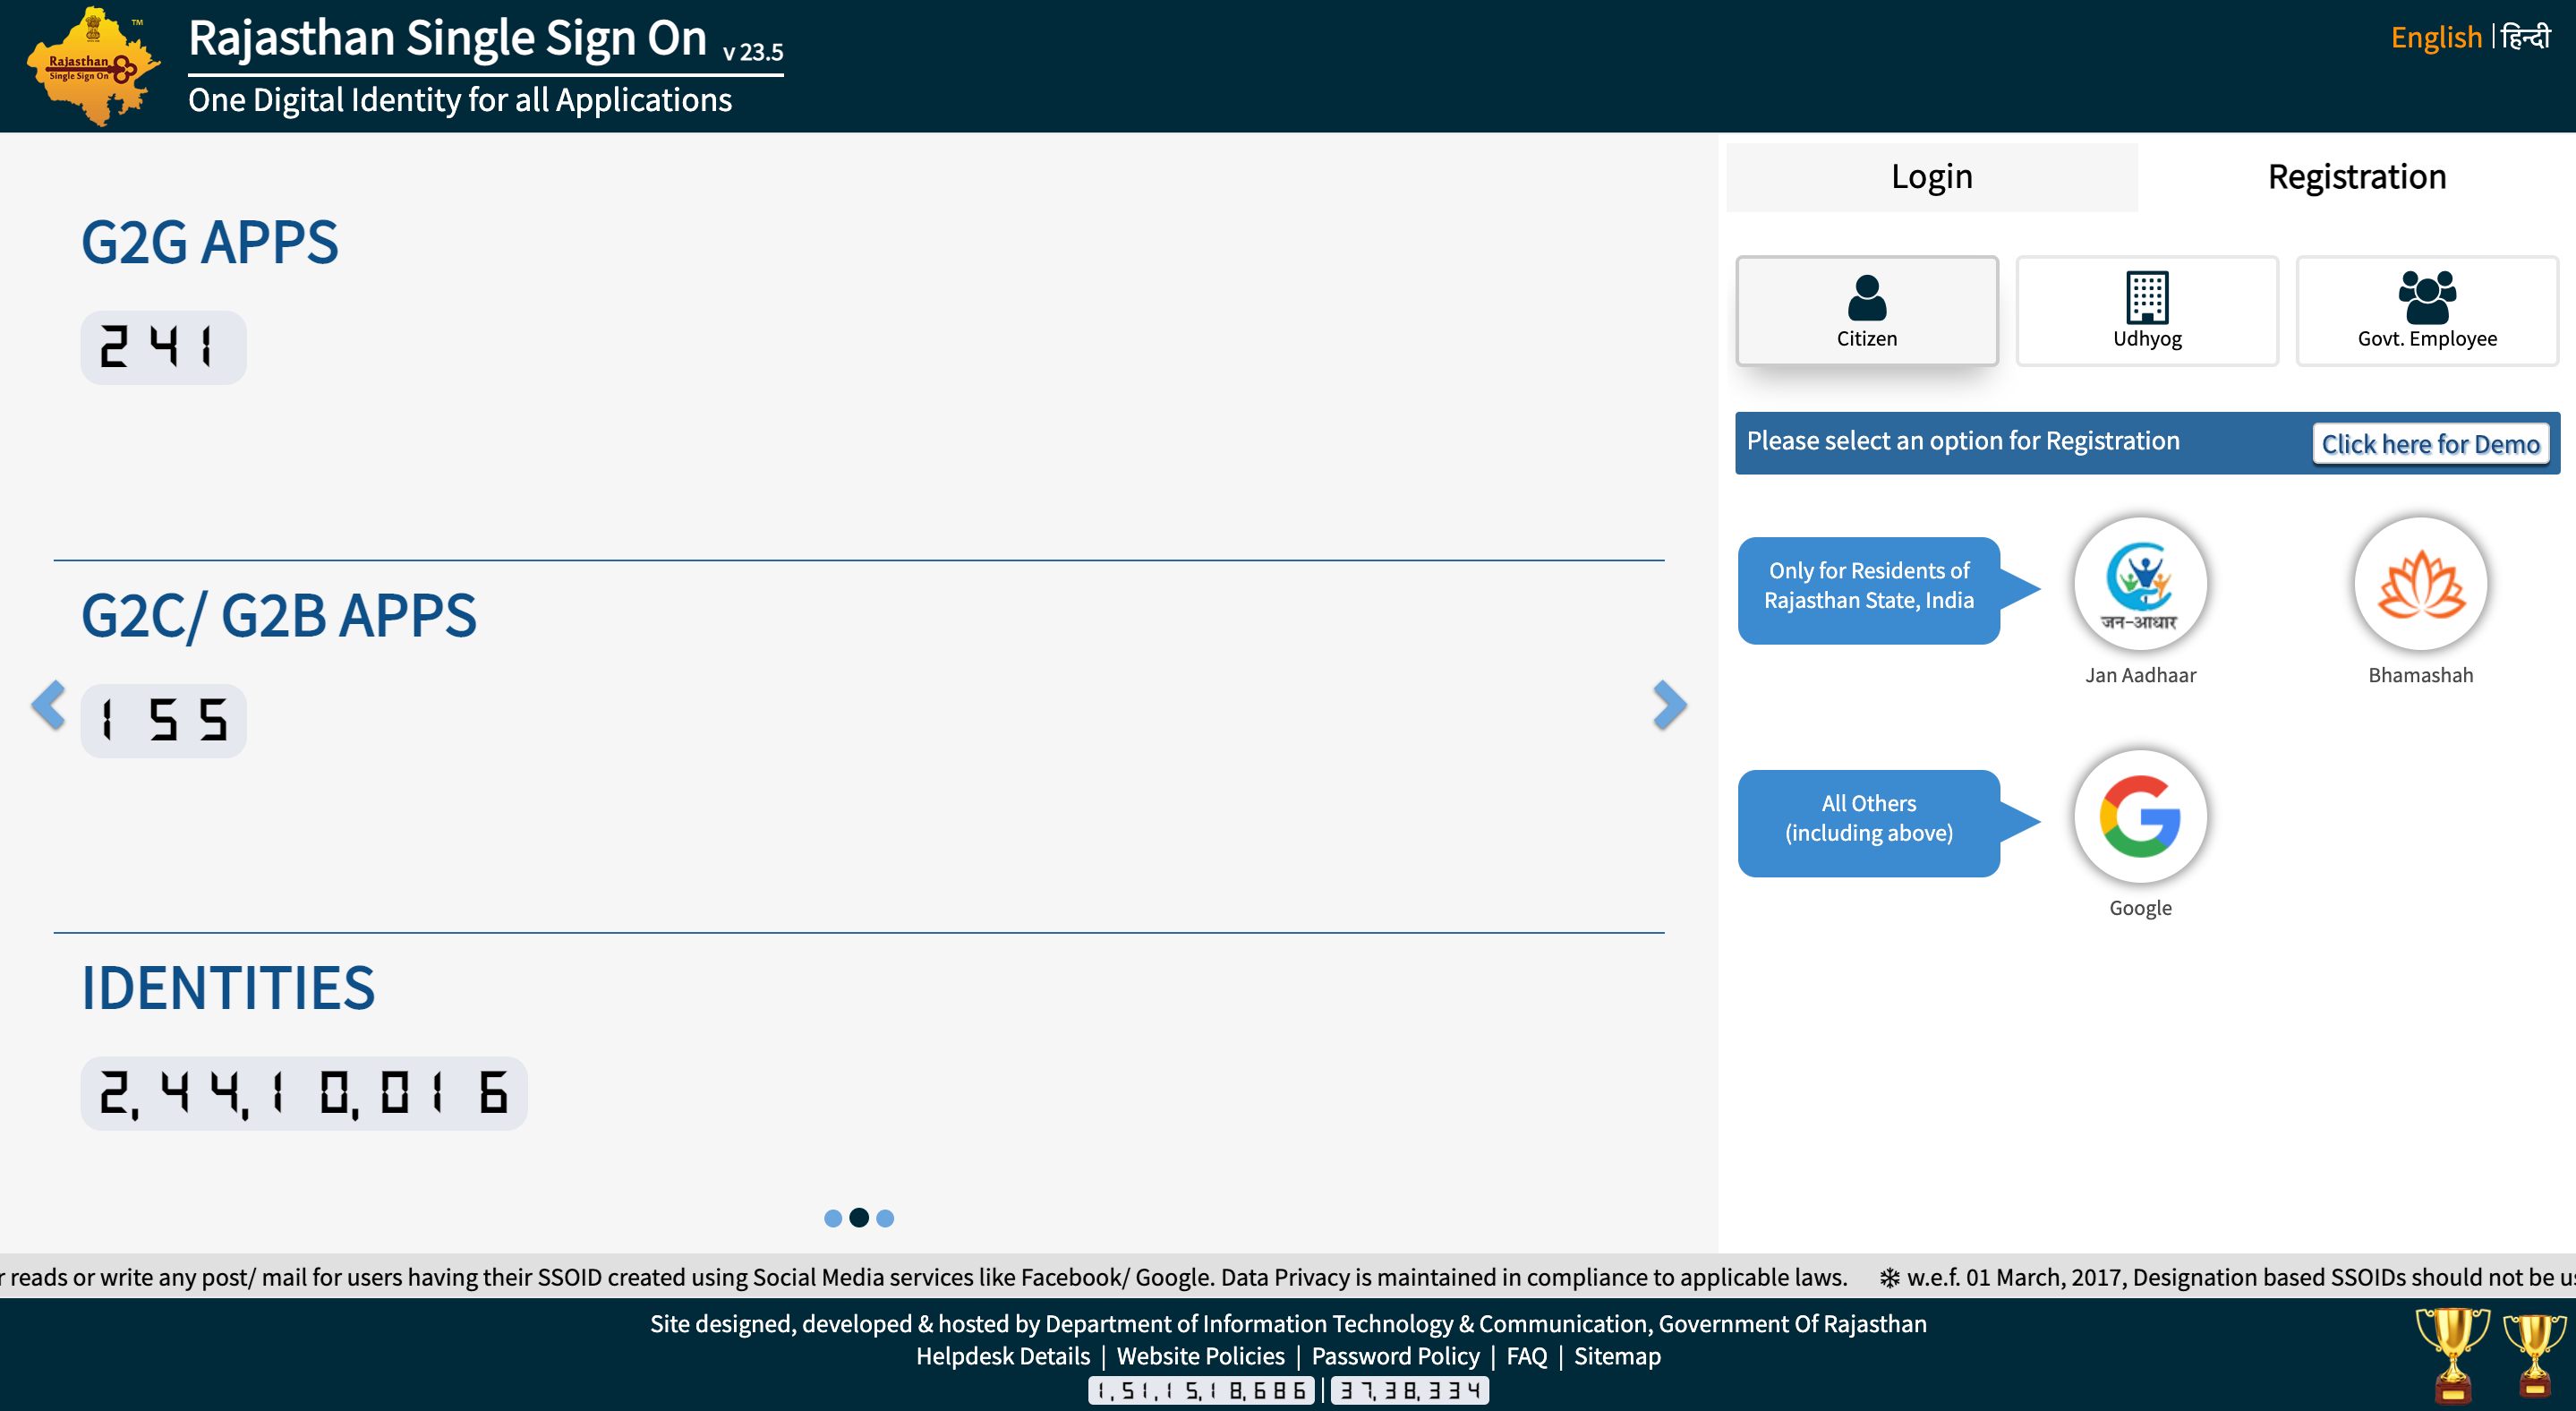Select the third carousel dot
2576x1411 pixels.
(x=885, y=1218)
